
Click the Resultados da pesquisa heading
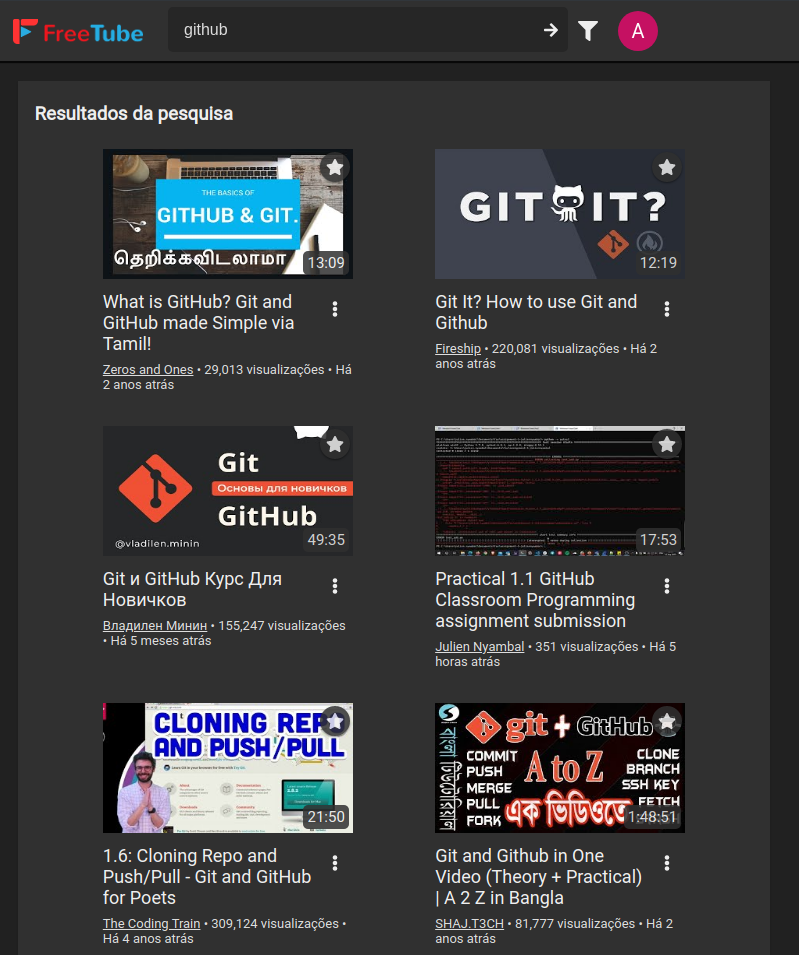(x=134, y=114)
